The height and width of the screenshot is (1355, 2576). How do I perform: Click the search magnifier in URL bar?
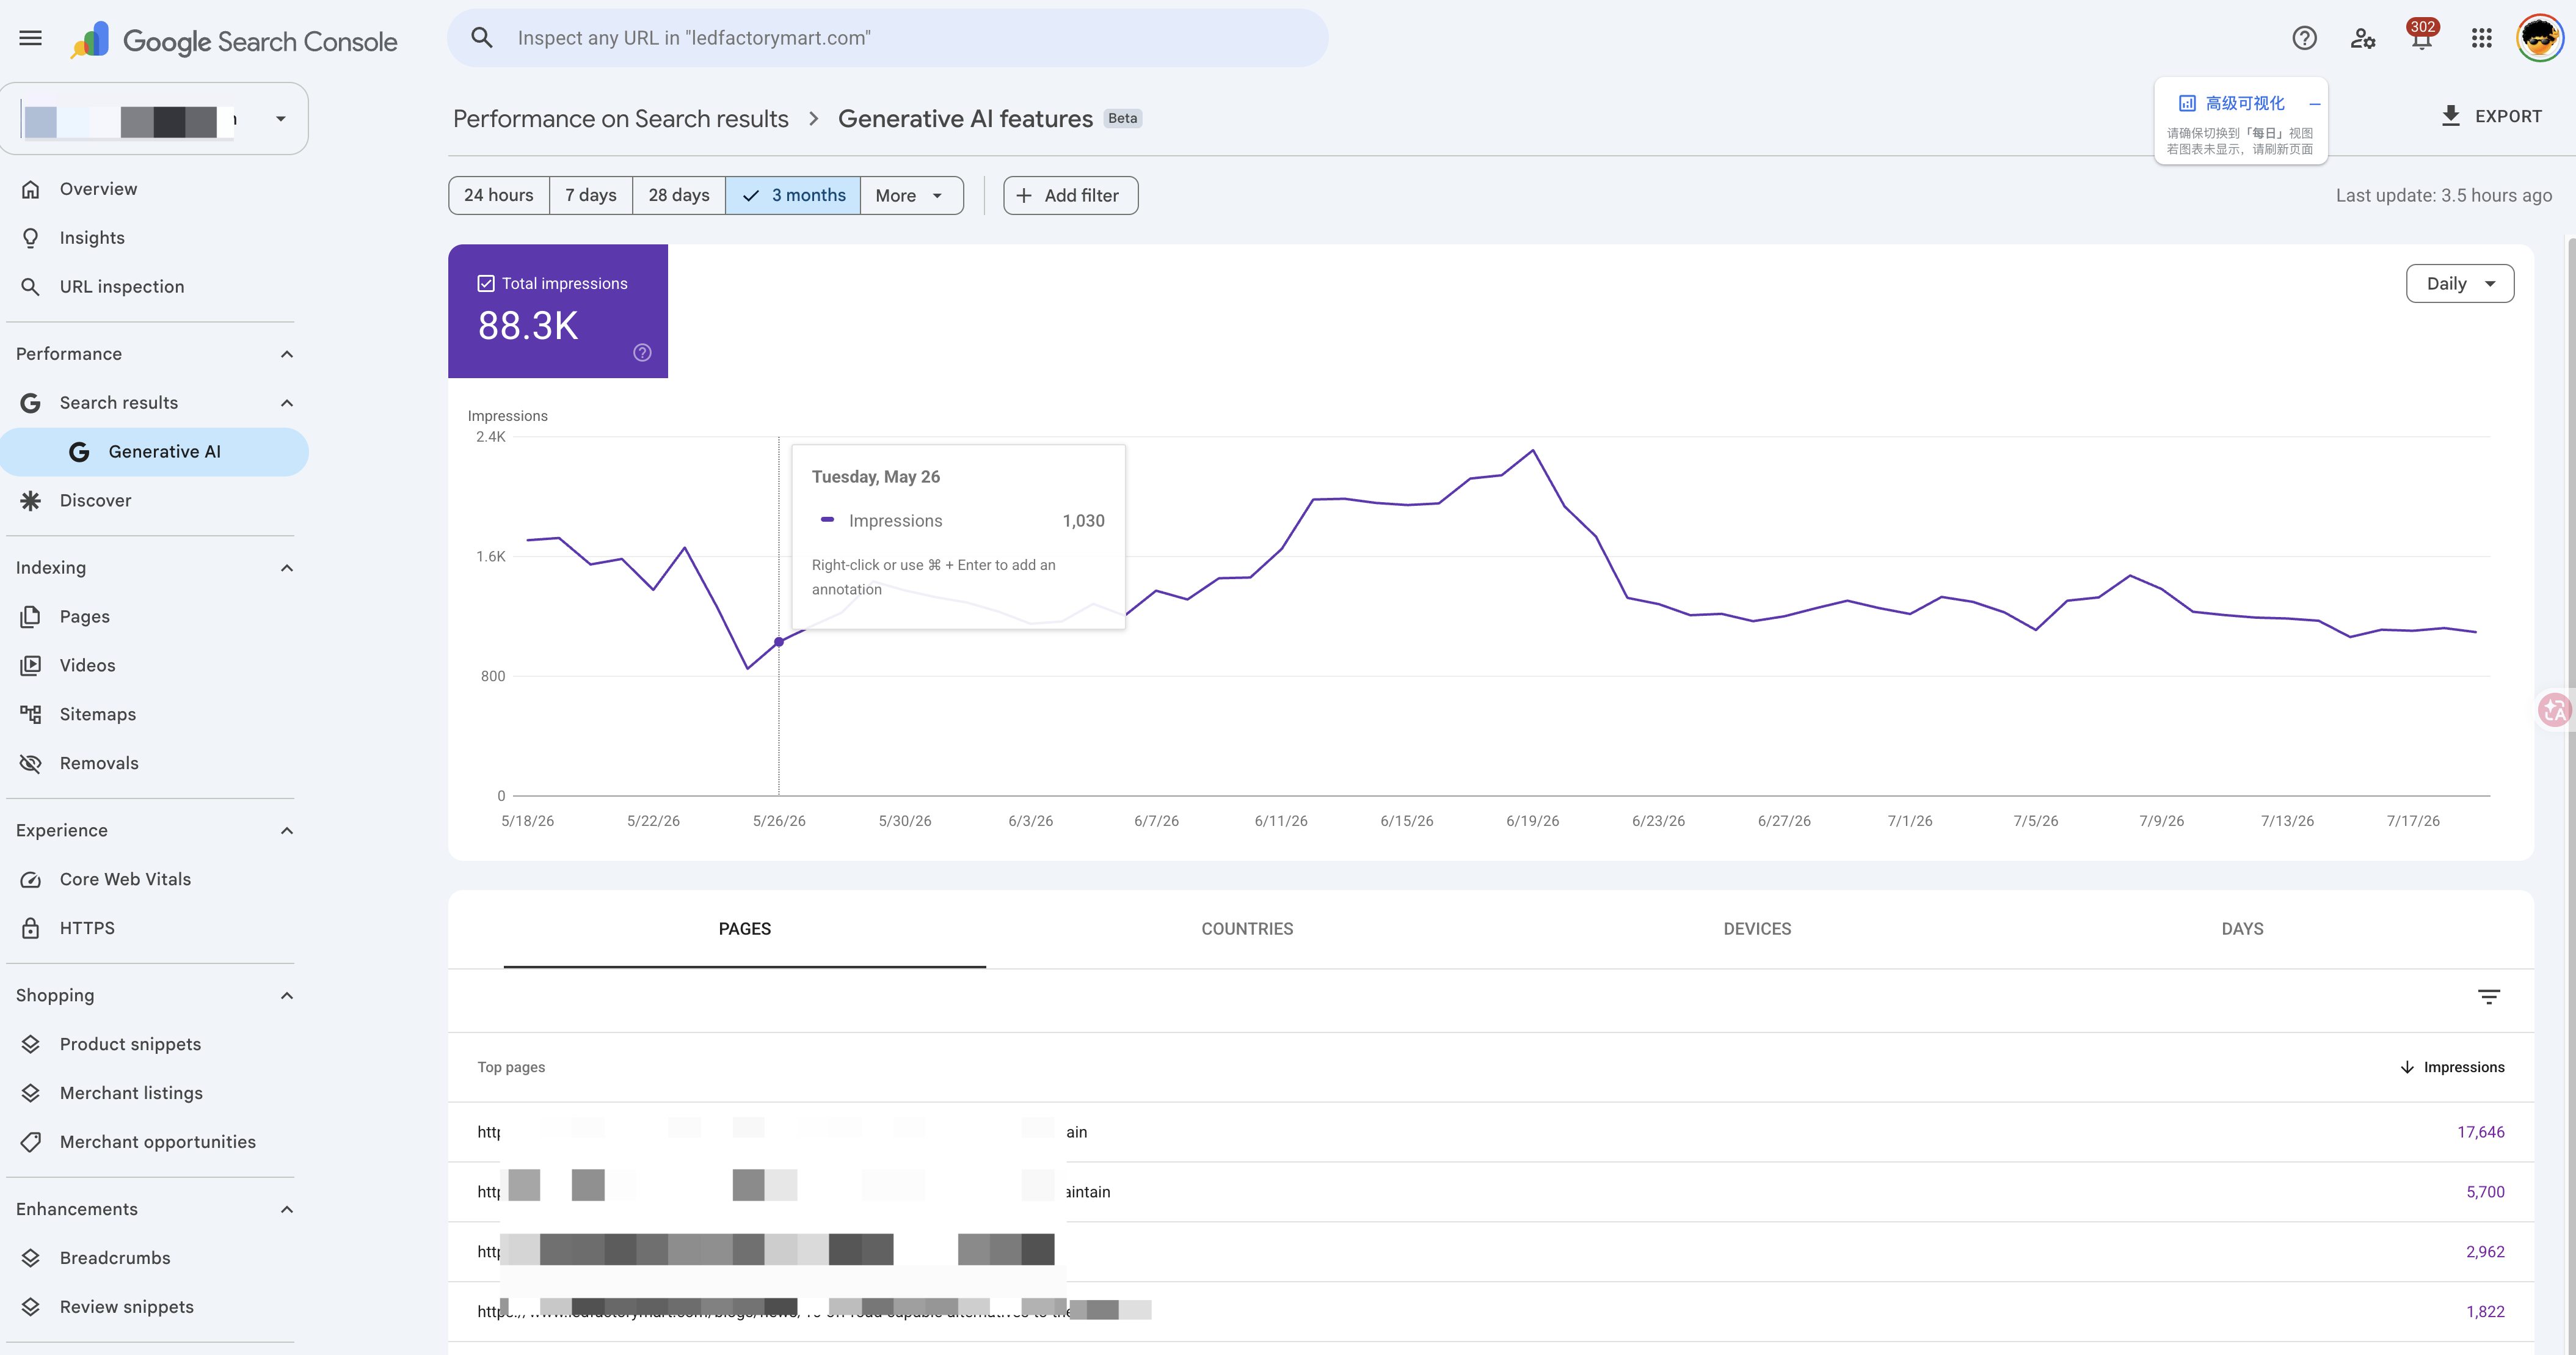click(x=482, y=38)
